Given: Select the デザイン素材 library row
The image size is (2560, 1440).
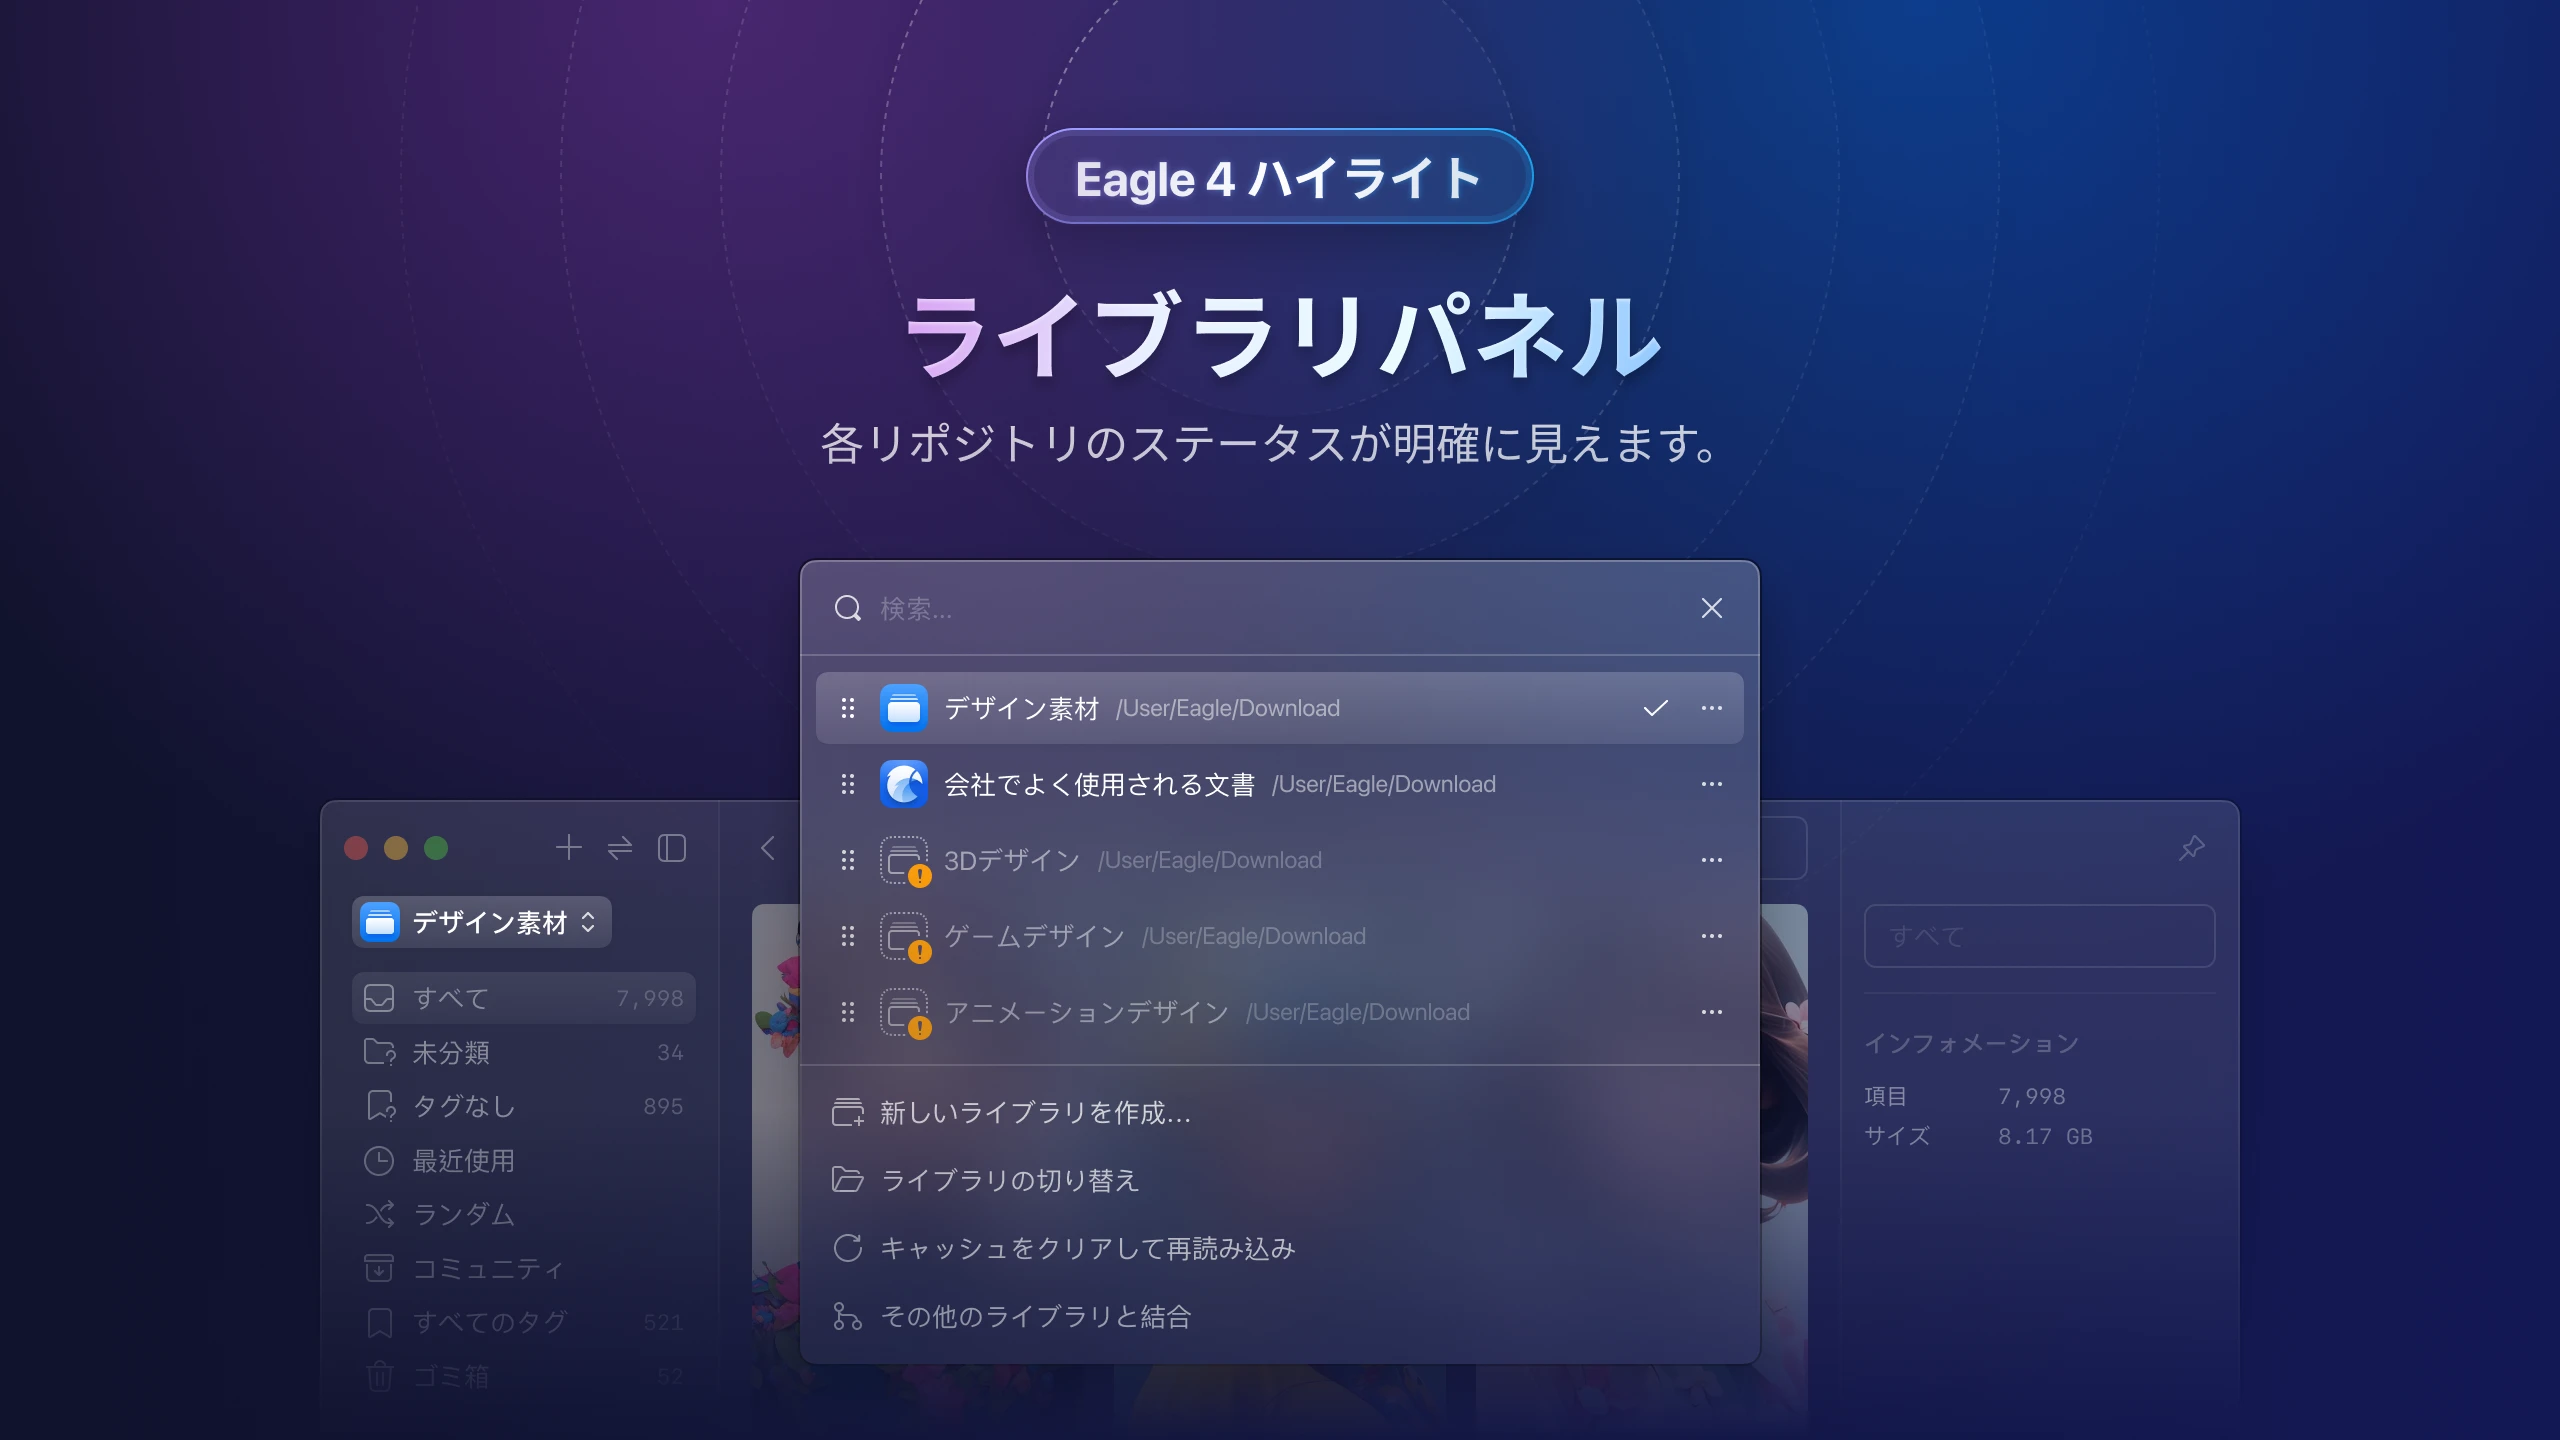Looking at the screenshot, I should pyautogui.click(x=1279, y=708).
